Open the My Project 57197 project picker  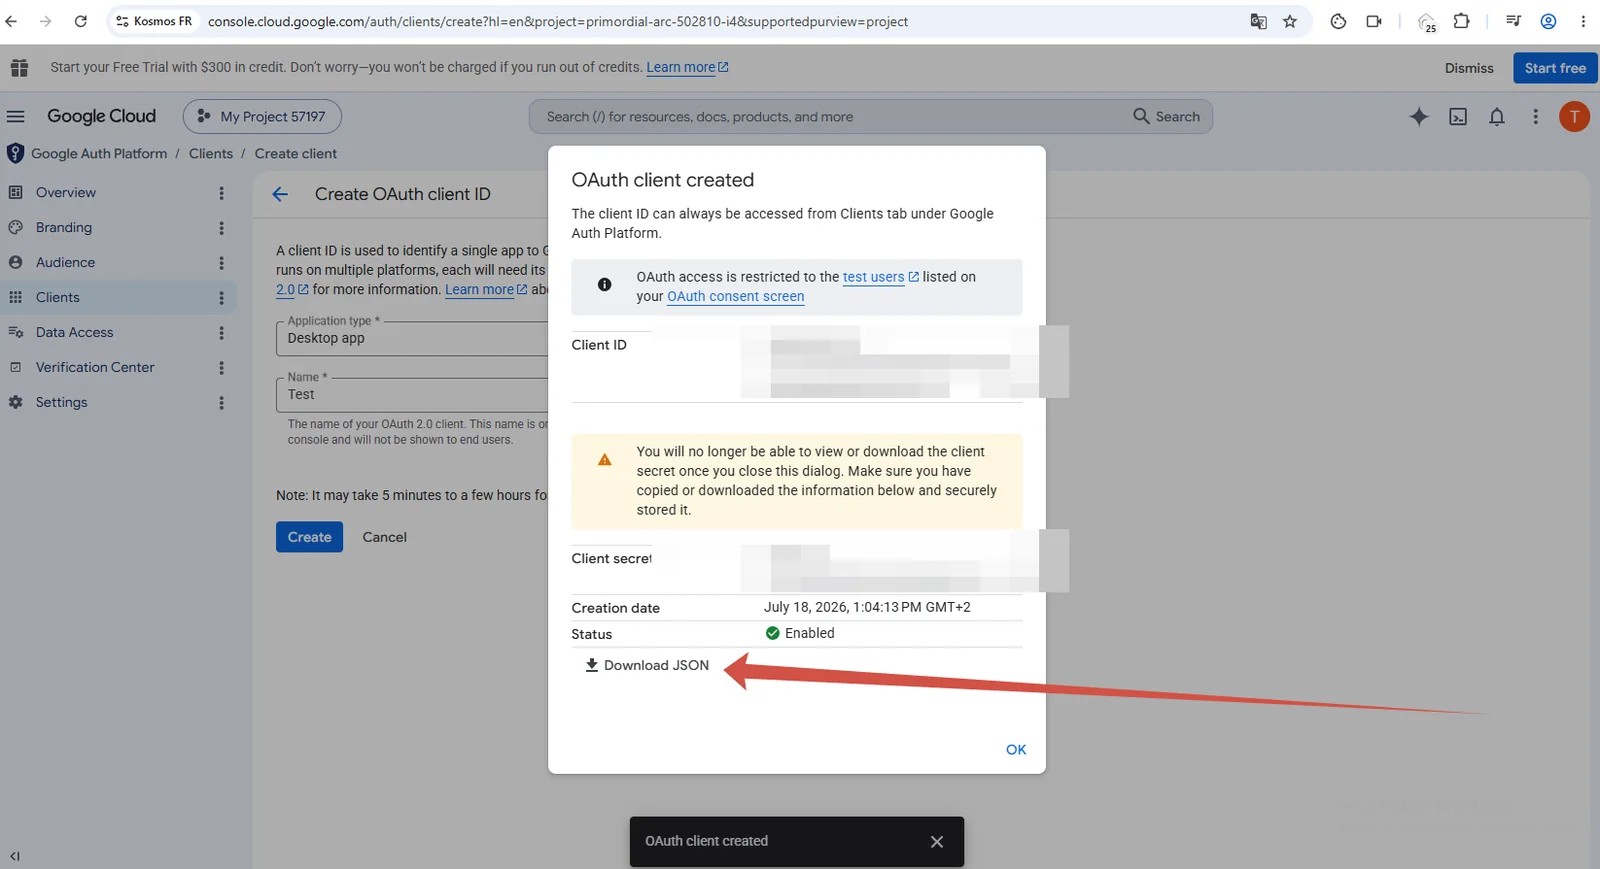click(x=262, y=116)
